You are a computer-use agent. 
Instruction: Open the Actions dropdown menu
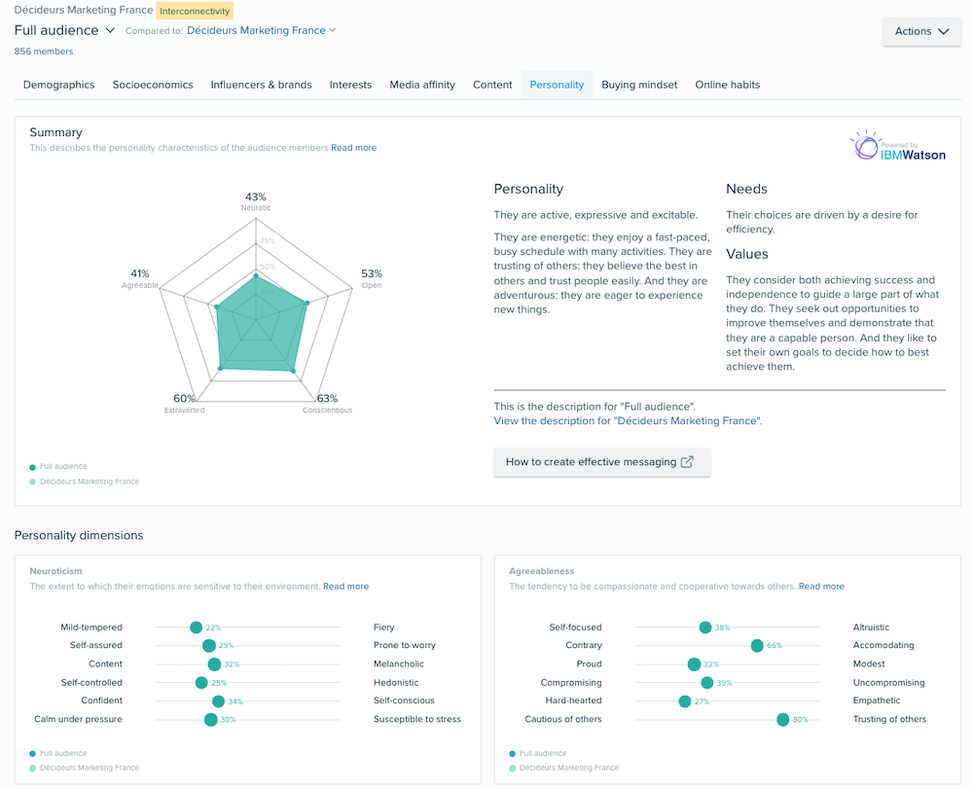(921, 31)
